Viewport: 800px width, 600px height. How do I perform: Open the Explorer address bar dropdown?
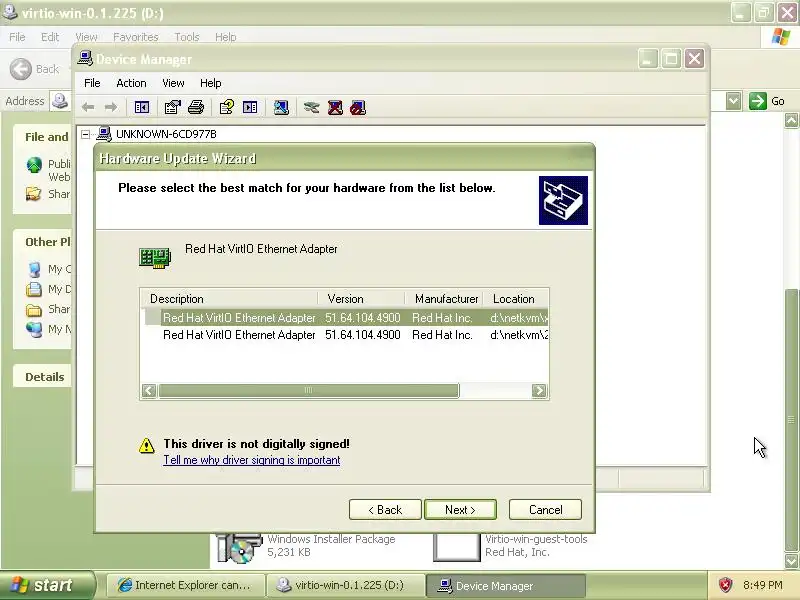733,101
